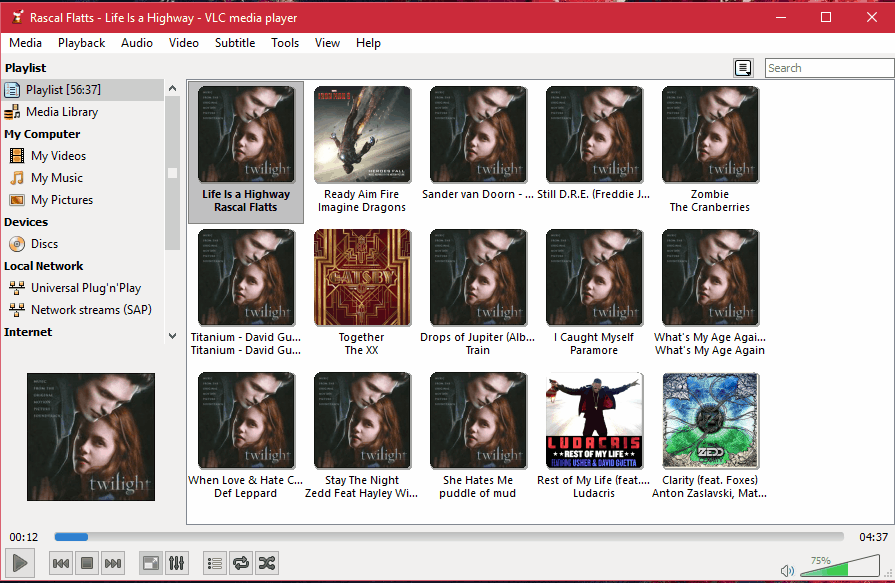Open extended settings equalizer icon

(x=176, y=564)
